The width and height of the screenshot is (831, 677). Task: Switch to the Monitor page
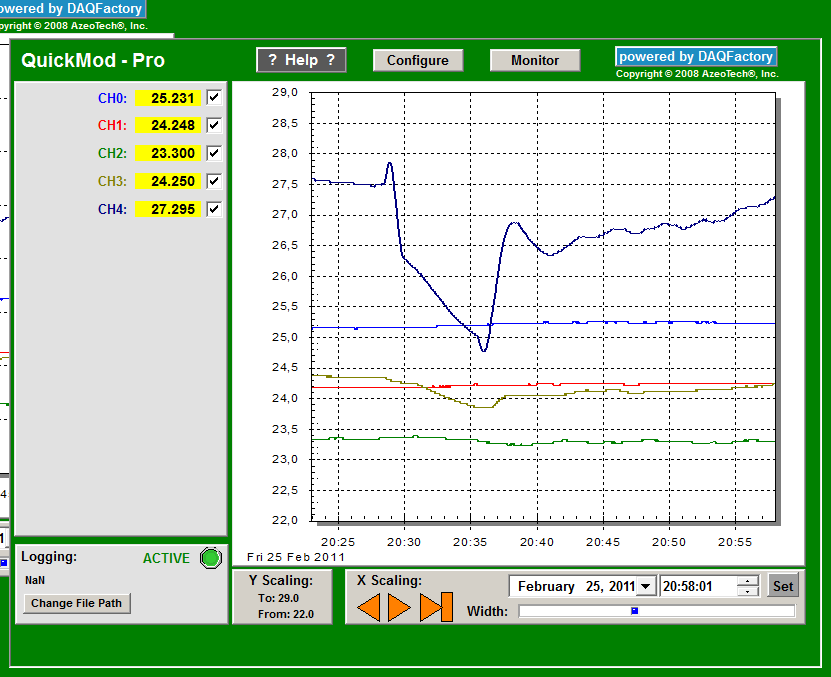(535, 61)
